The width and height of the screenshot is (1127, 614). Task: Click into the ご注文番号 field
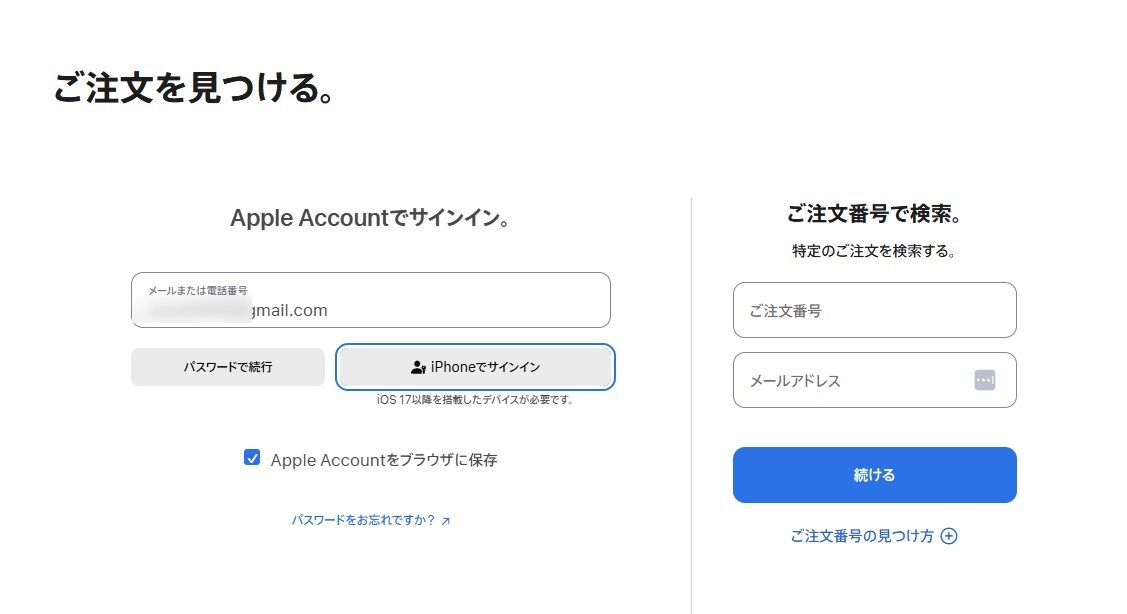874,310
